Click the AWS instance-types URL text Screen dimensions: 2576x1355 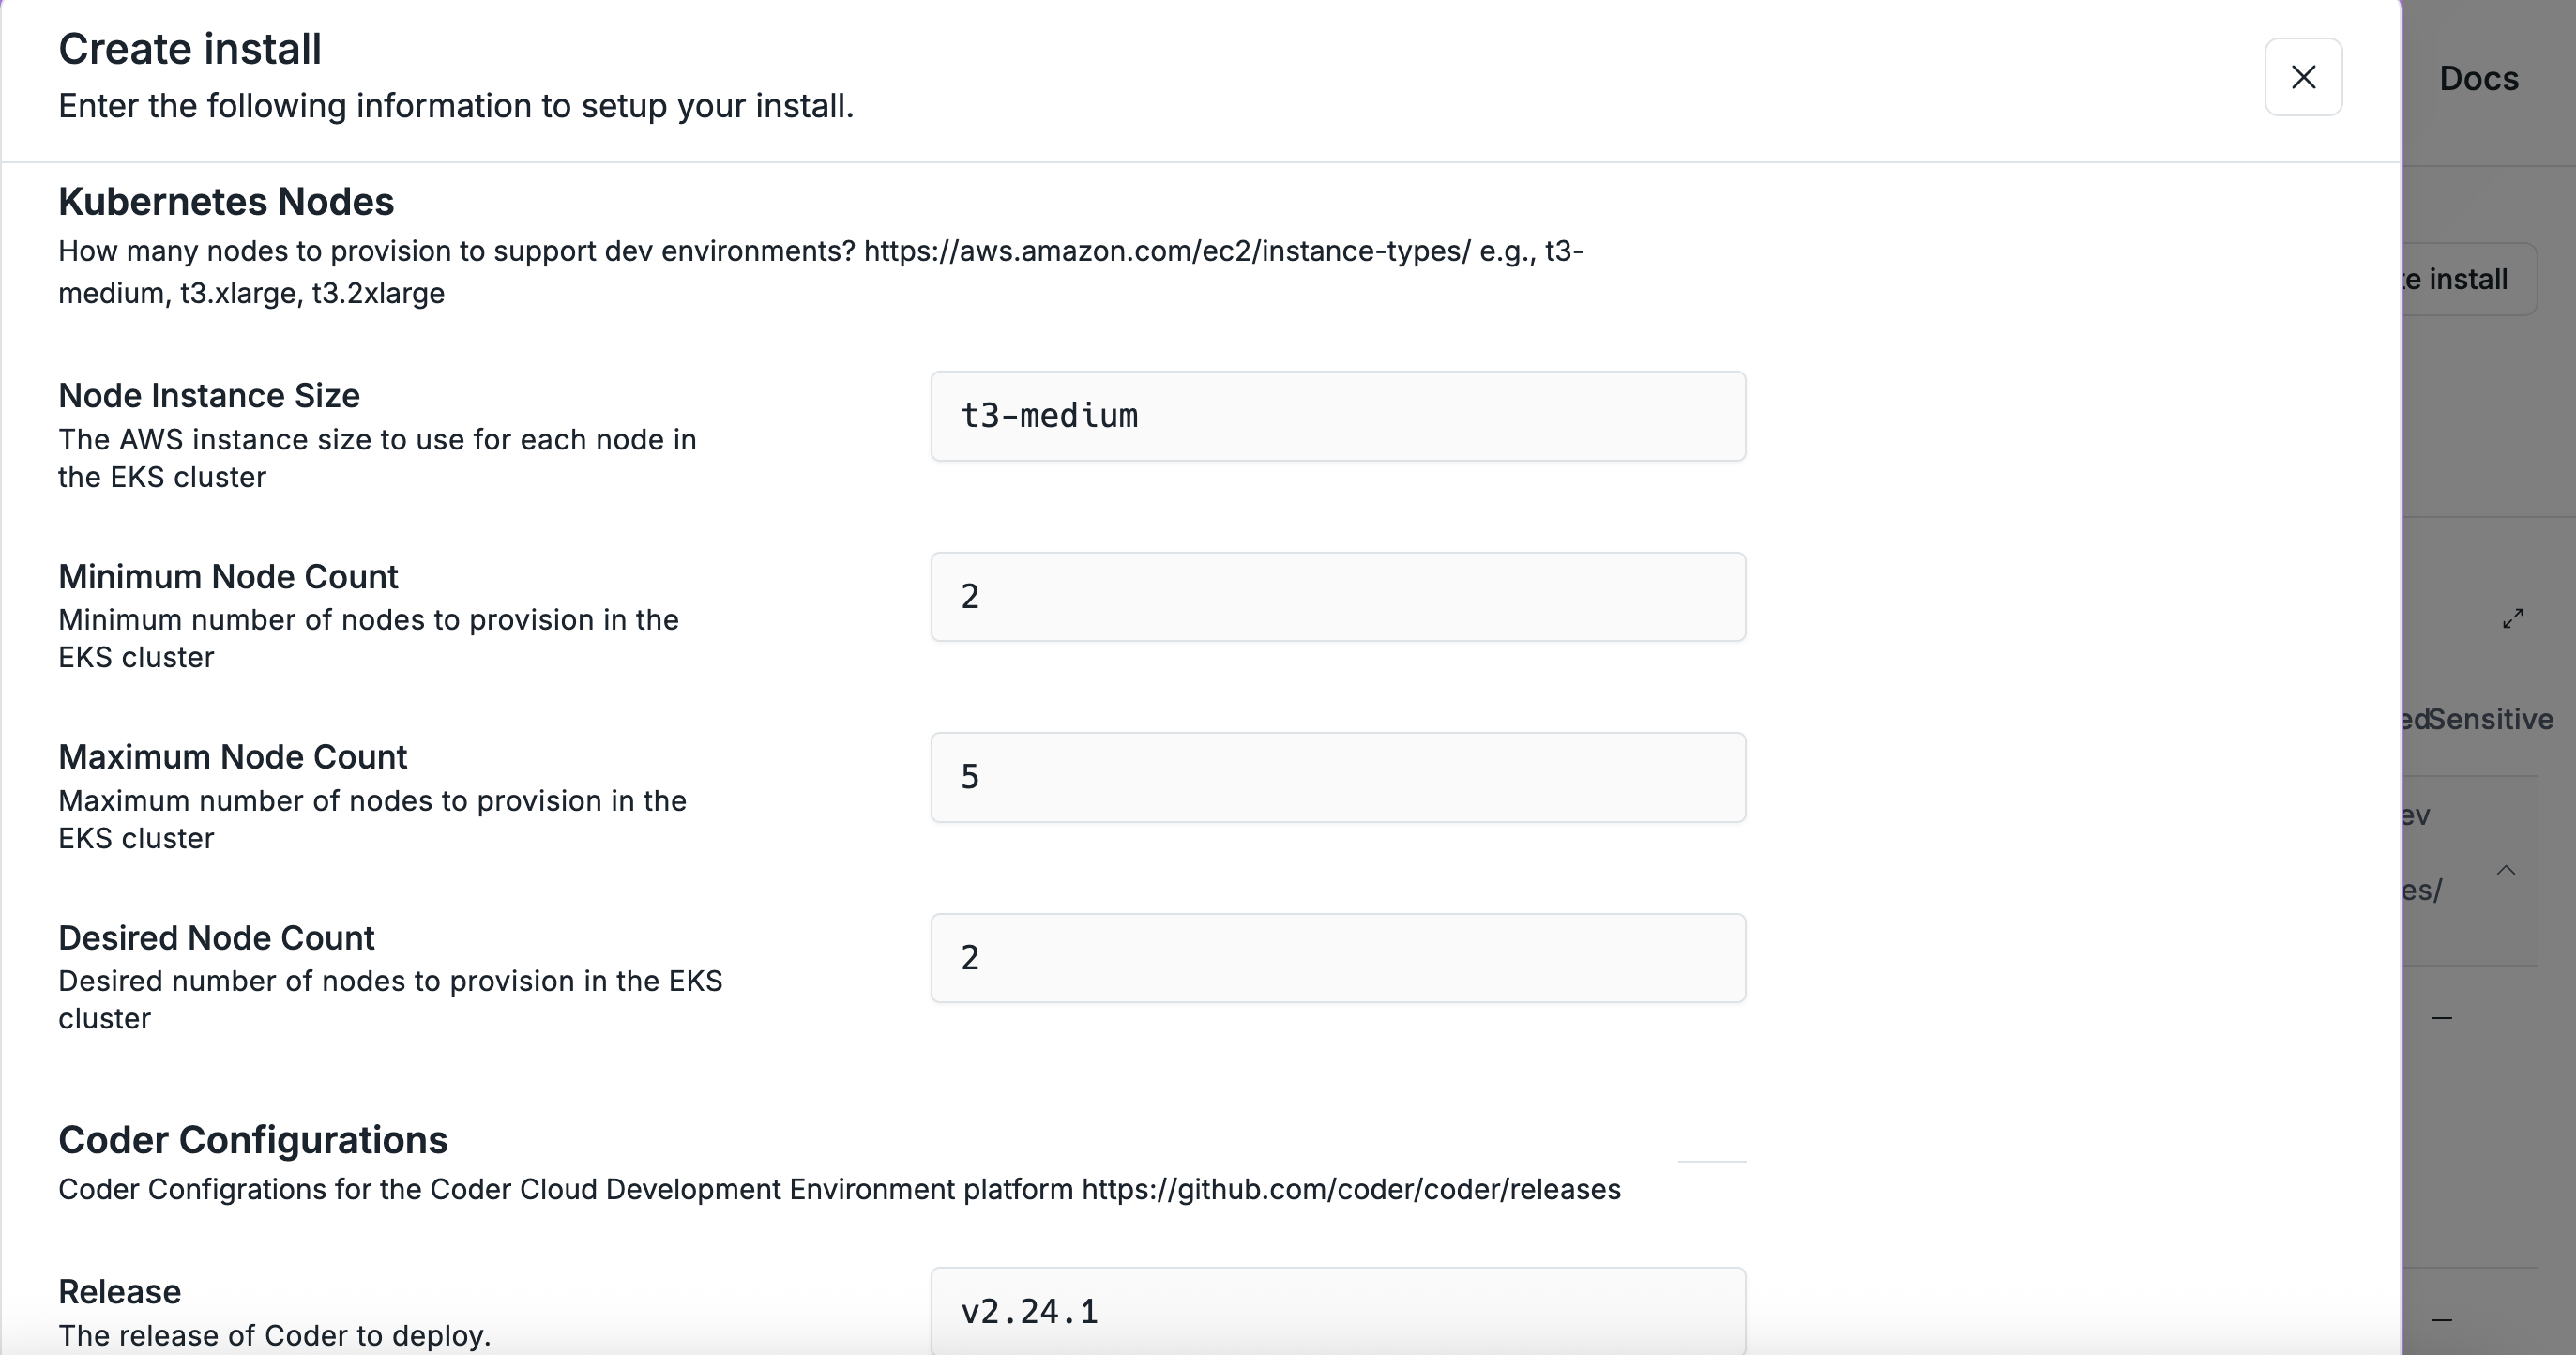pyautogui.click(x=1167, y=251)
